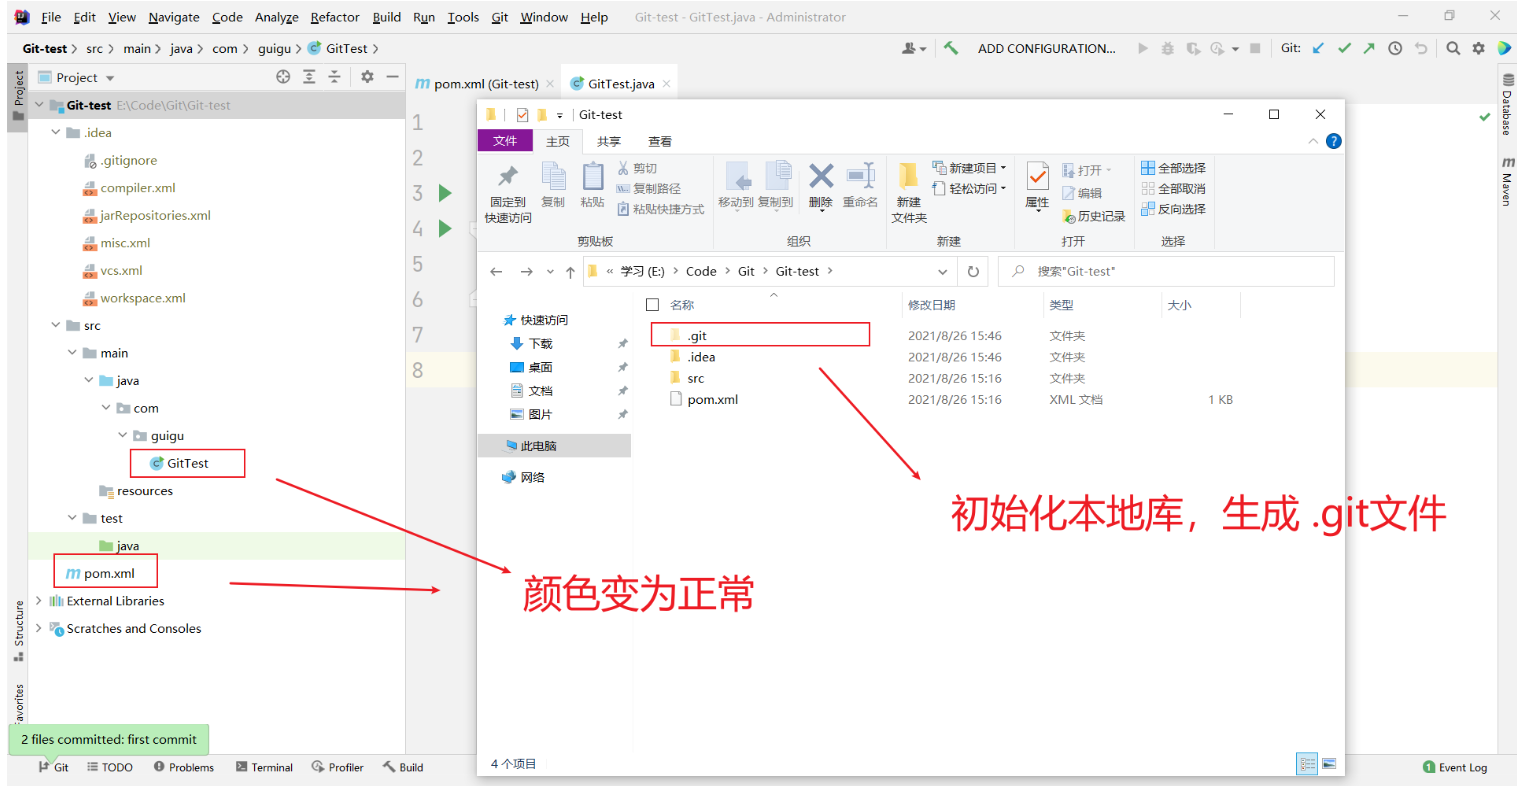Click 新建文件夹 (new folder) in Explorer ribbon

[x=909, y=192]
